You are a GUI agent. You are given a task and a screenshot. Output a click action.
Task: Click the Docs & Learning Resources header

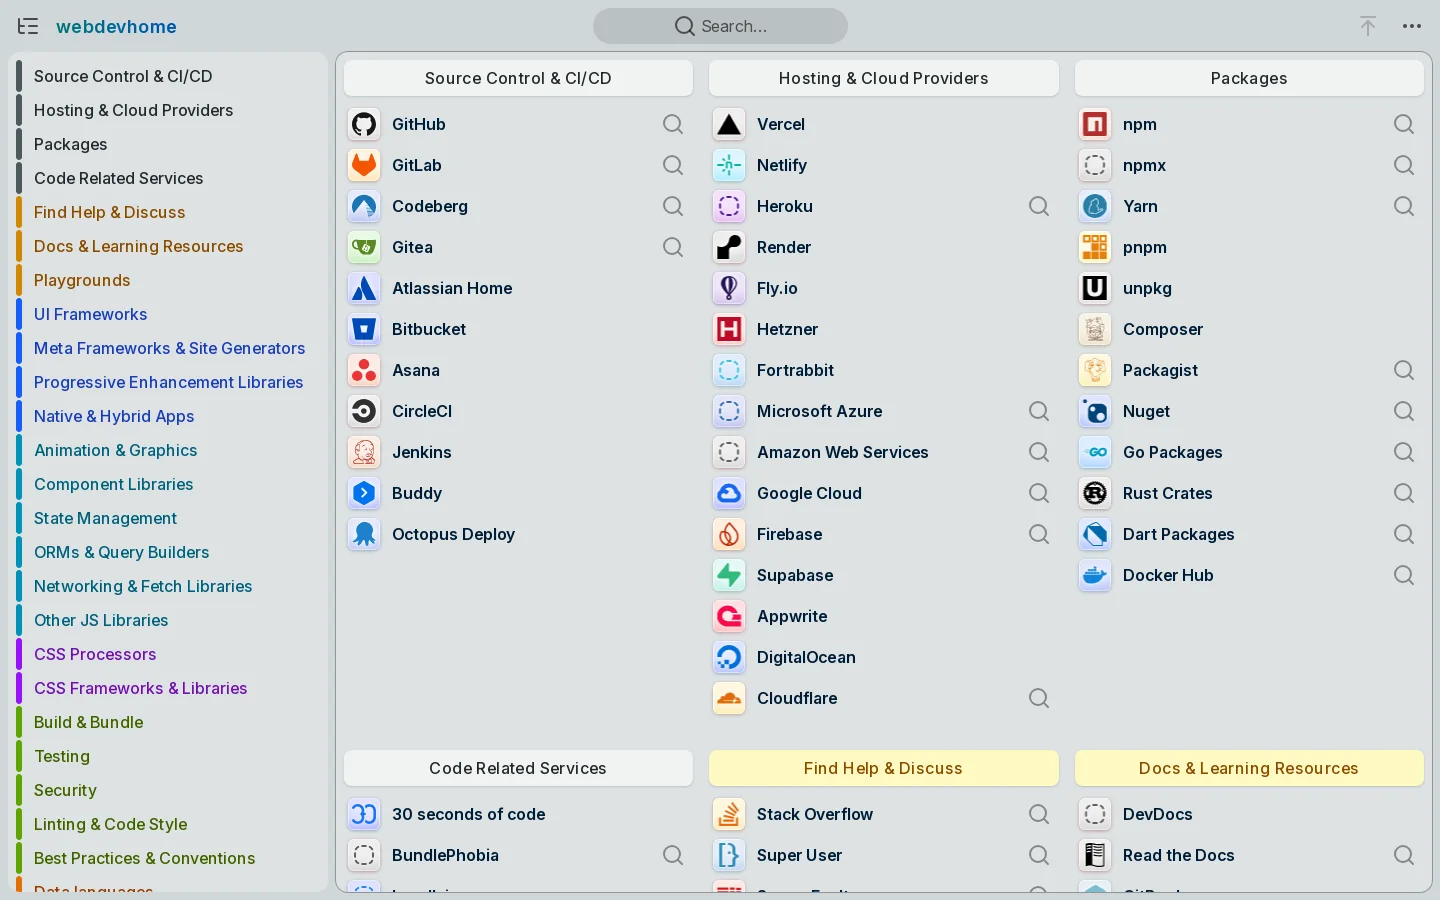[x=1249, y=768]
